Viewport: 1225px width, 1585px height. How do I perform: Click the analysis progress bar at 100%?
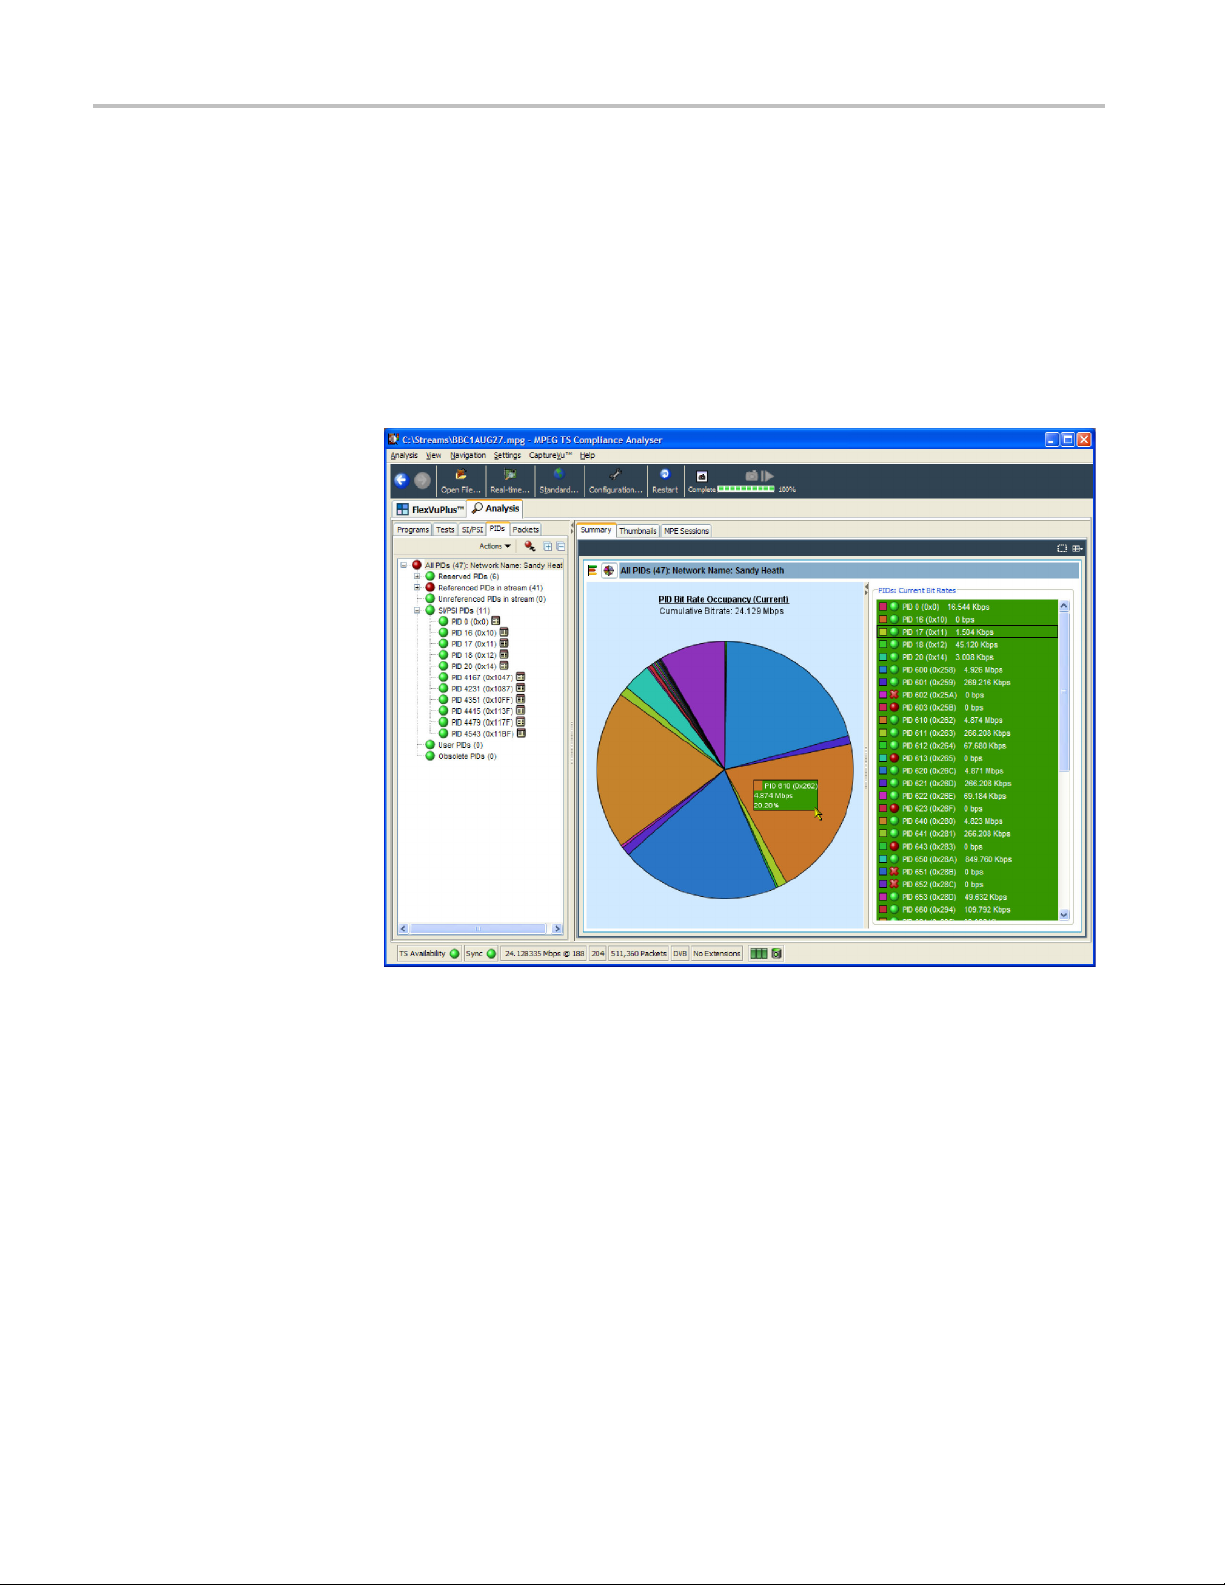[x=746, y=489]
